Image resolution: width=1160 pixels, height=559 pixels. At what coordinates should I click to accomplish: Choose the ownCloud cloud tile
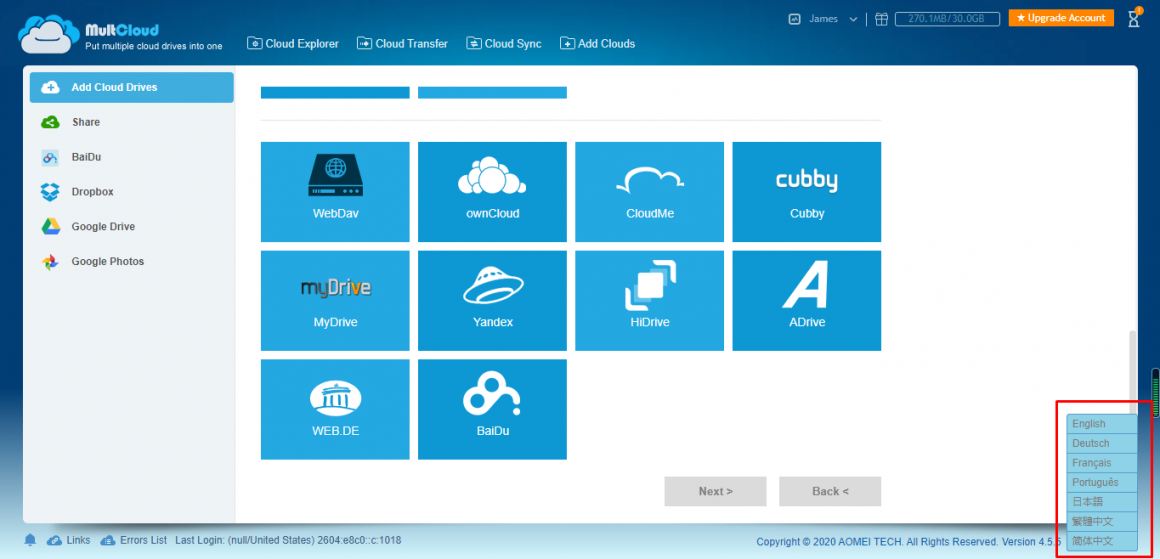coord(492,192)
